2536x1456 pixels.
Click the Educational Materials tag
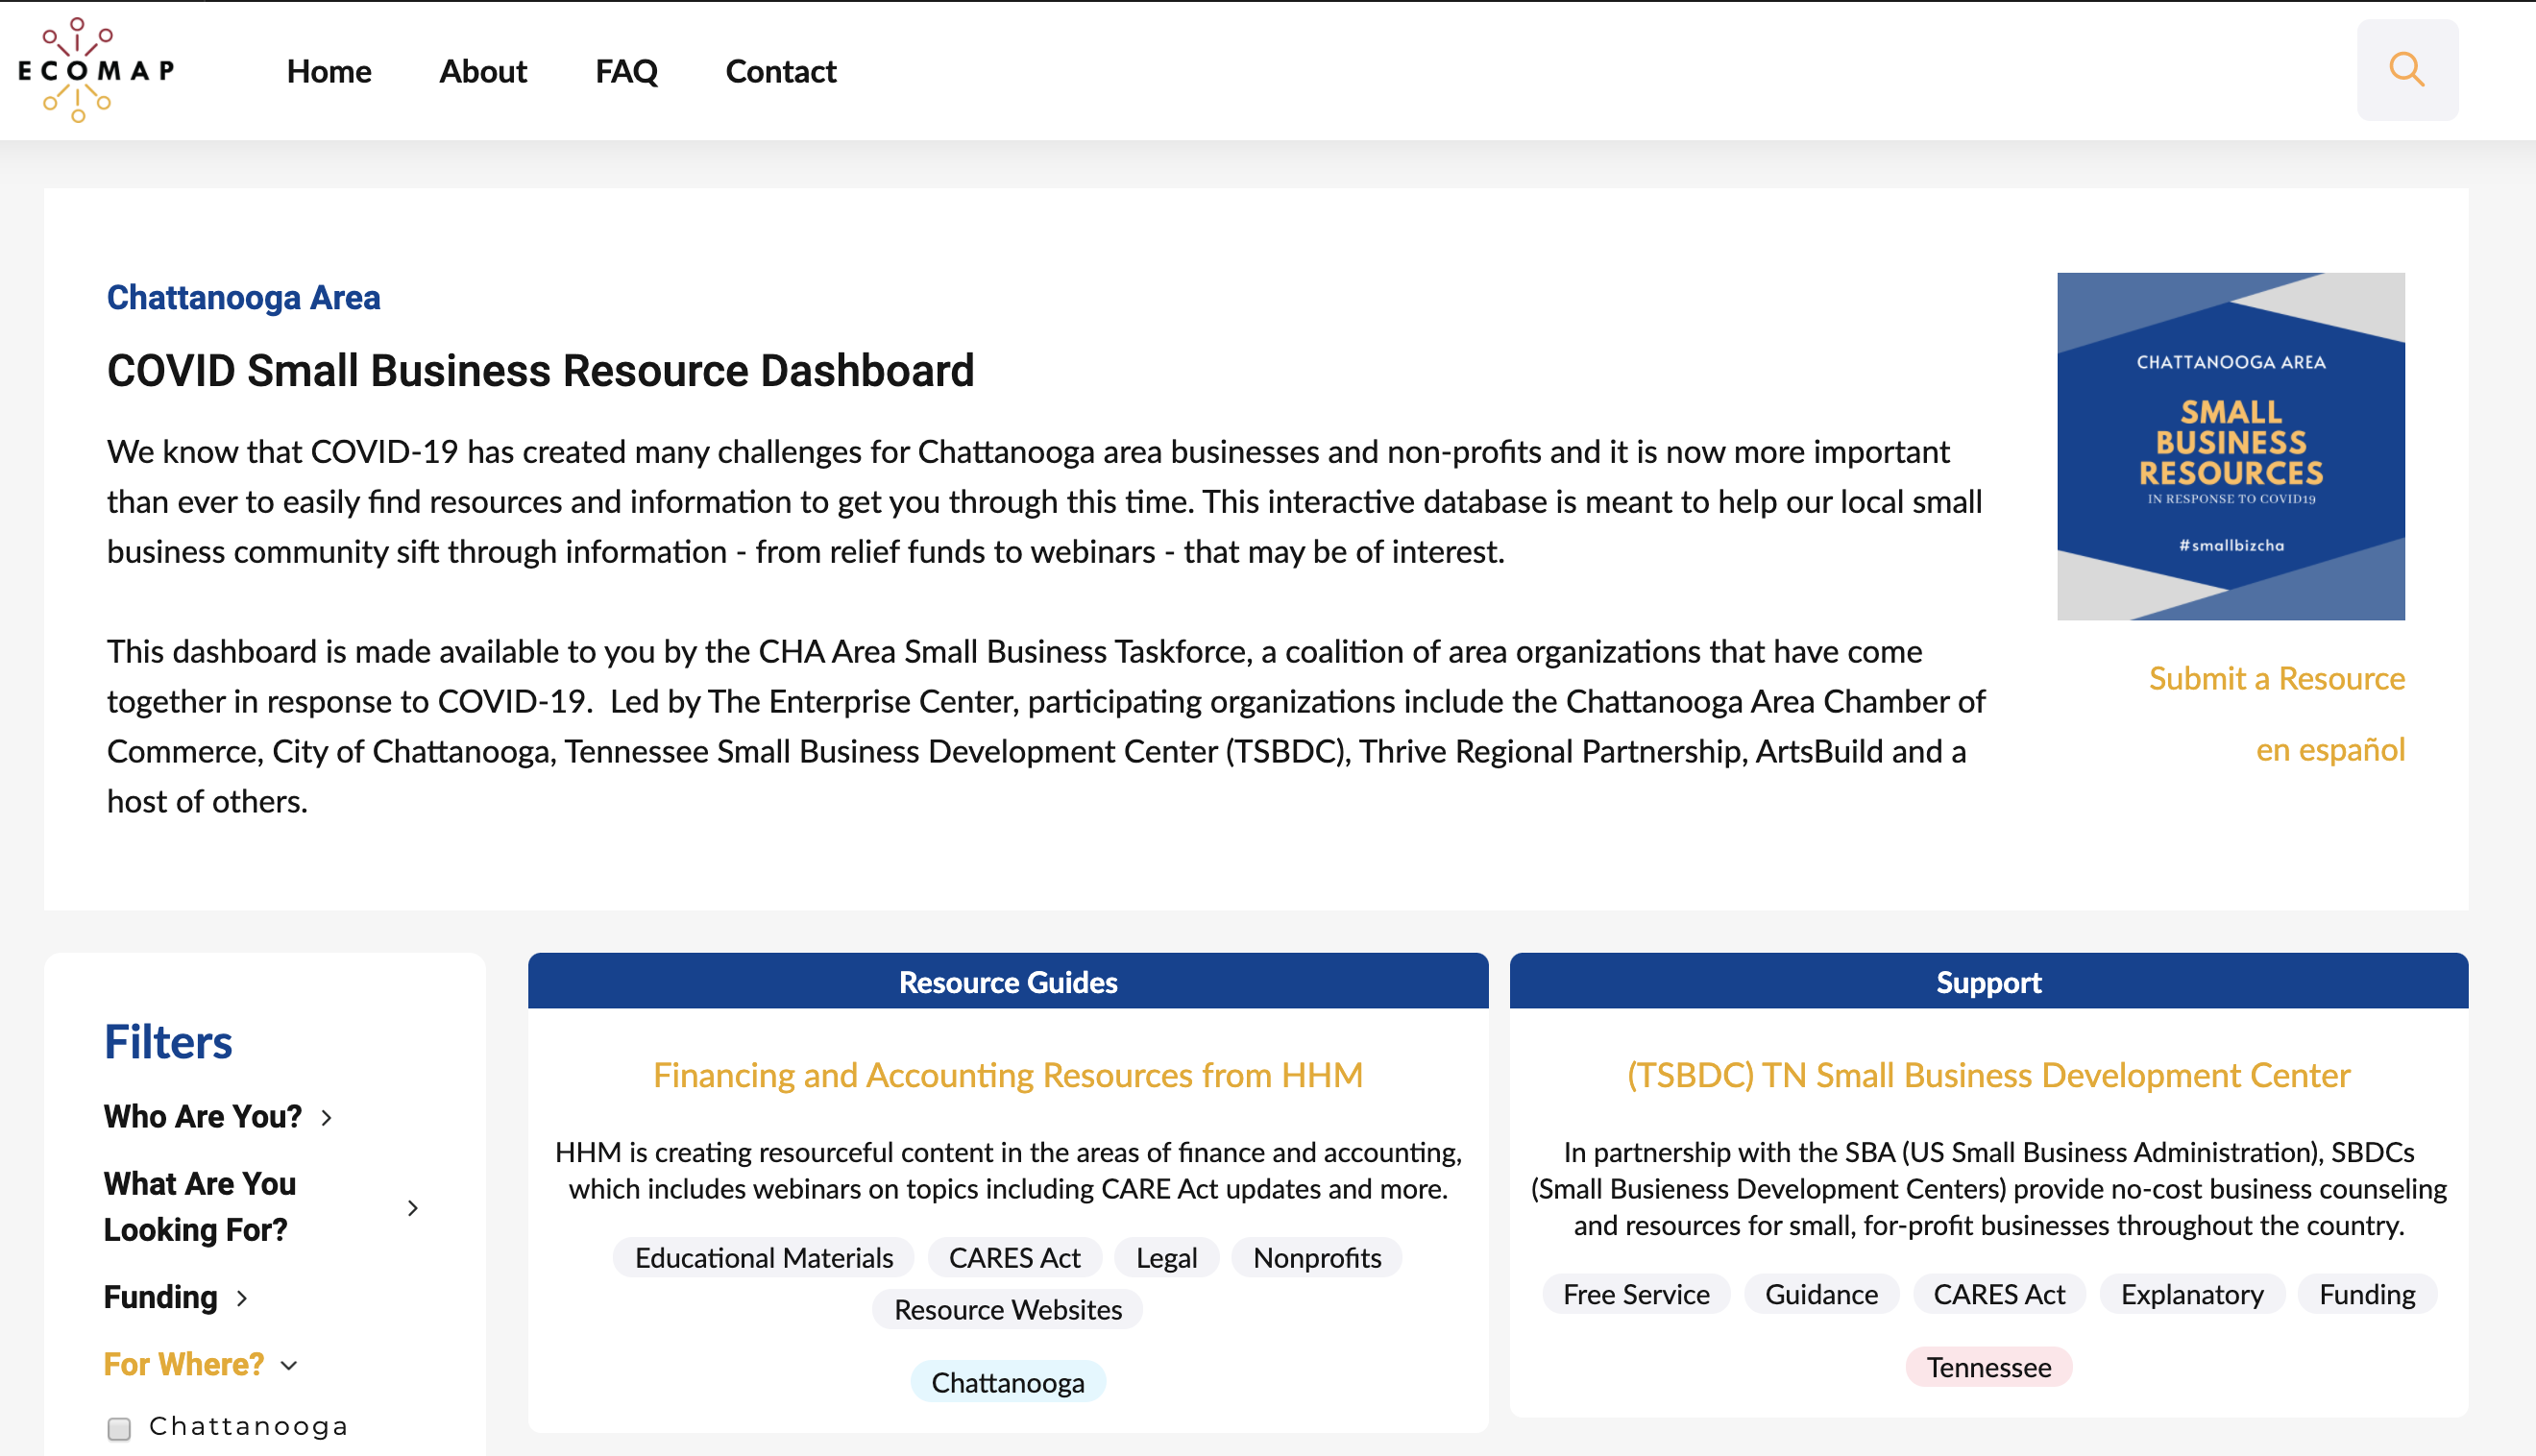click(x=763, y=1257)
